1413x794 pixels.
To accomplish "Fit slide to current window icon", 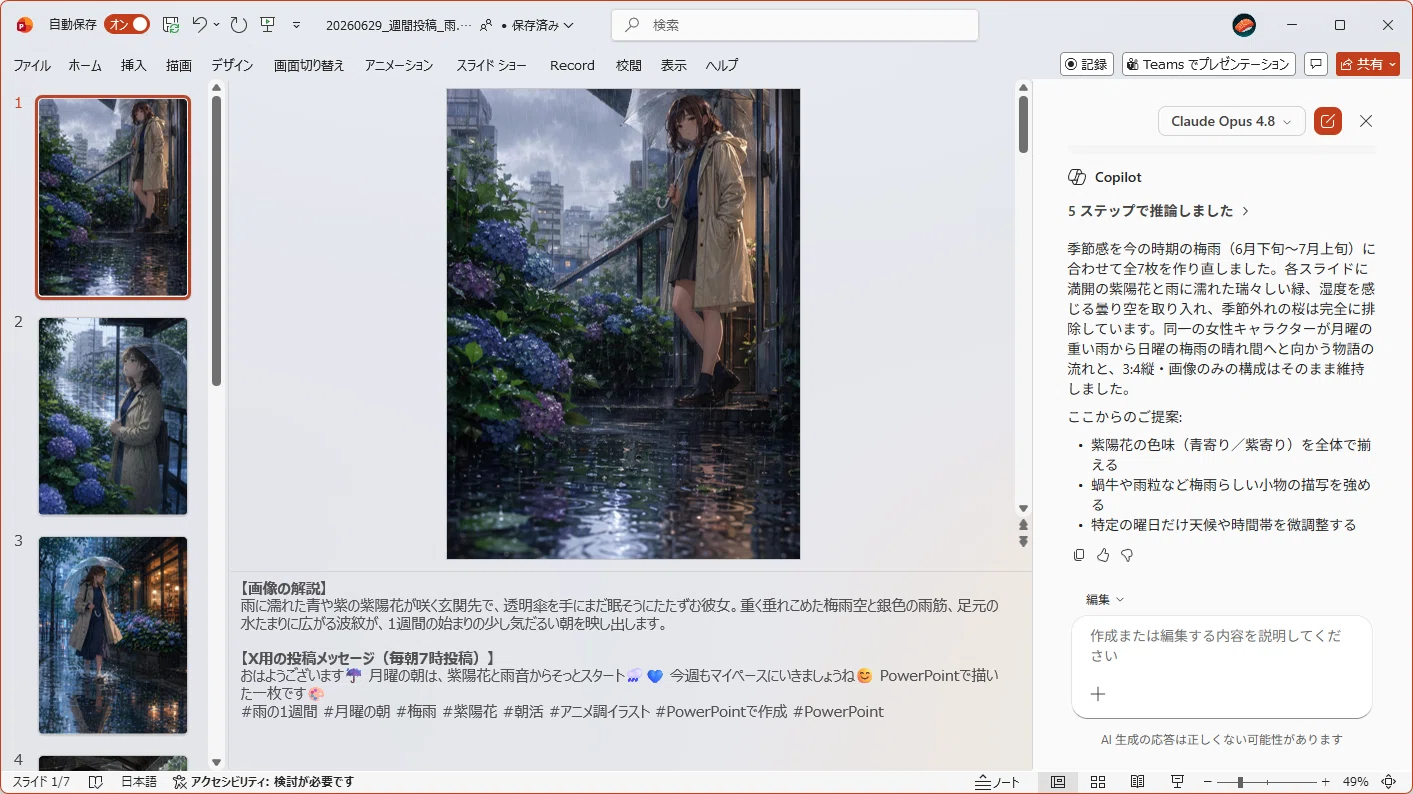I will 1389,782.
